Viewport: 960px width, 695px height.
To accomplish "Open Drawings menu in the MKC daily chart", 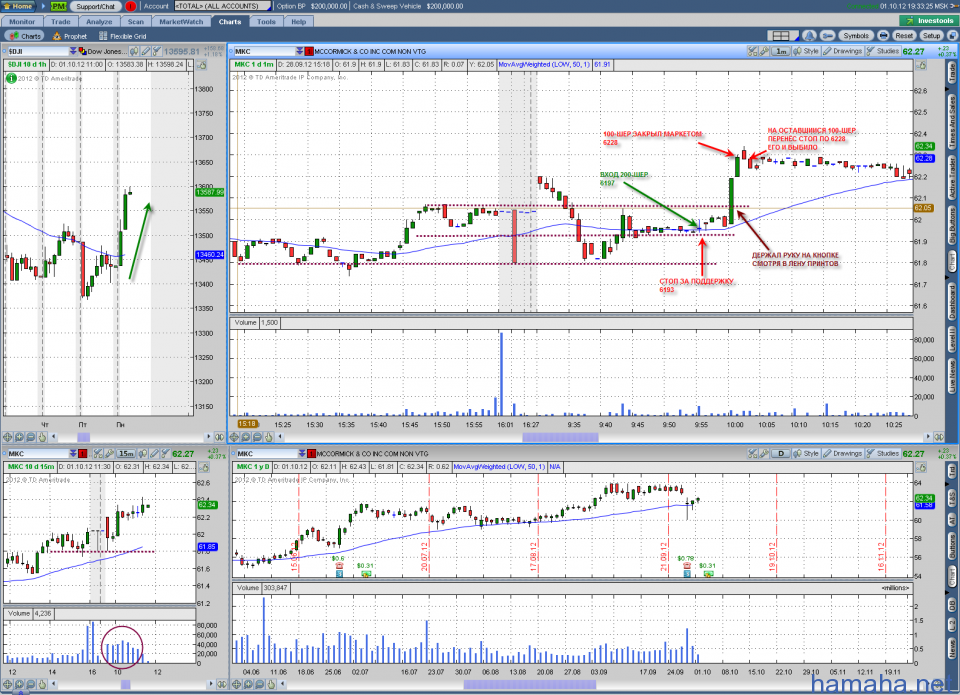I will point(843,454).
